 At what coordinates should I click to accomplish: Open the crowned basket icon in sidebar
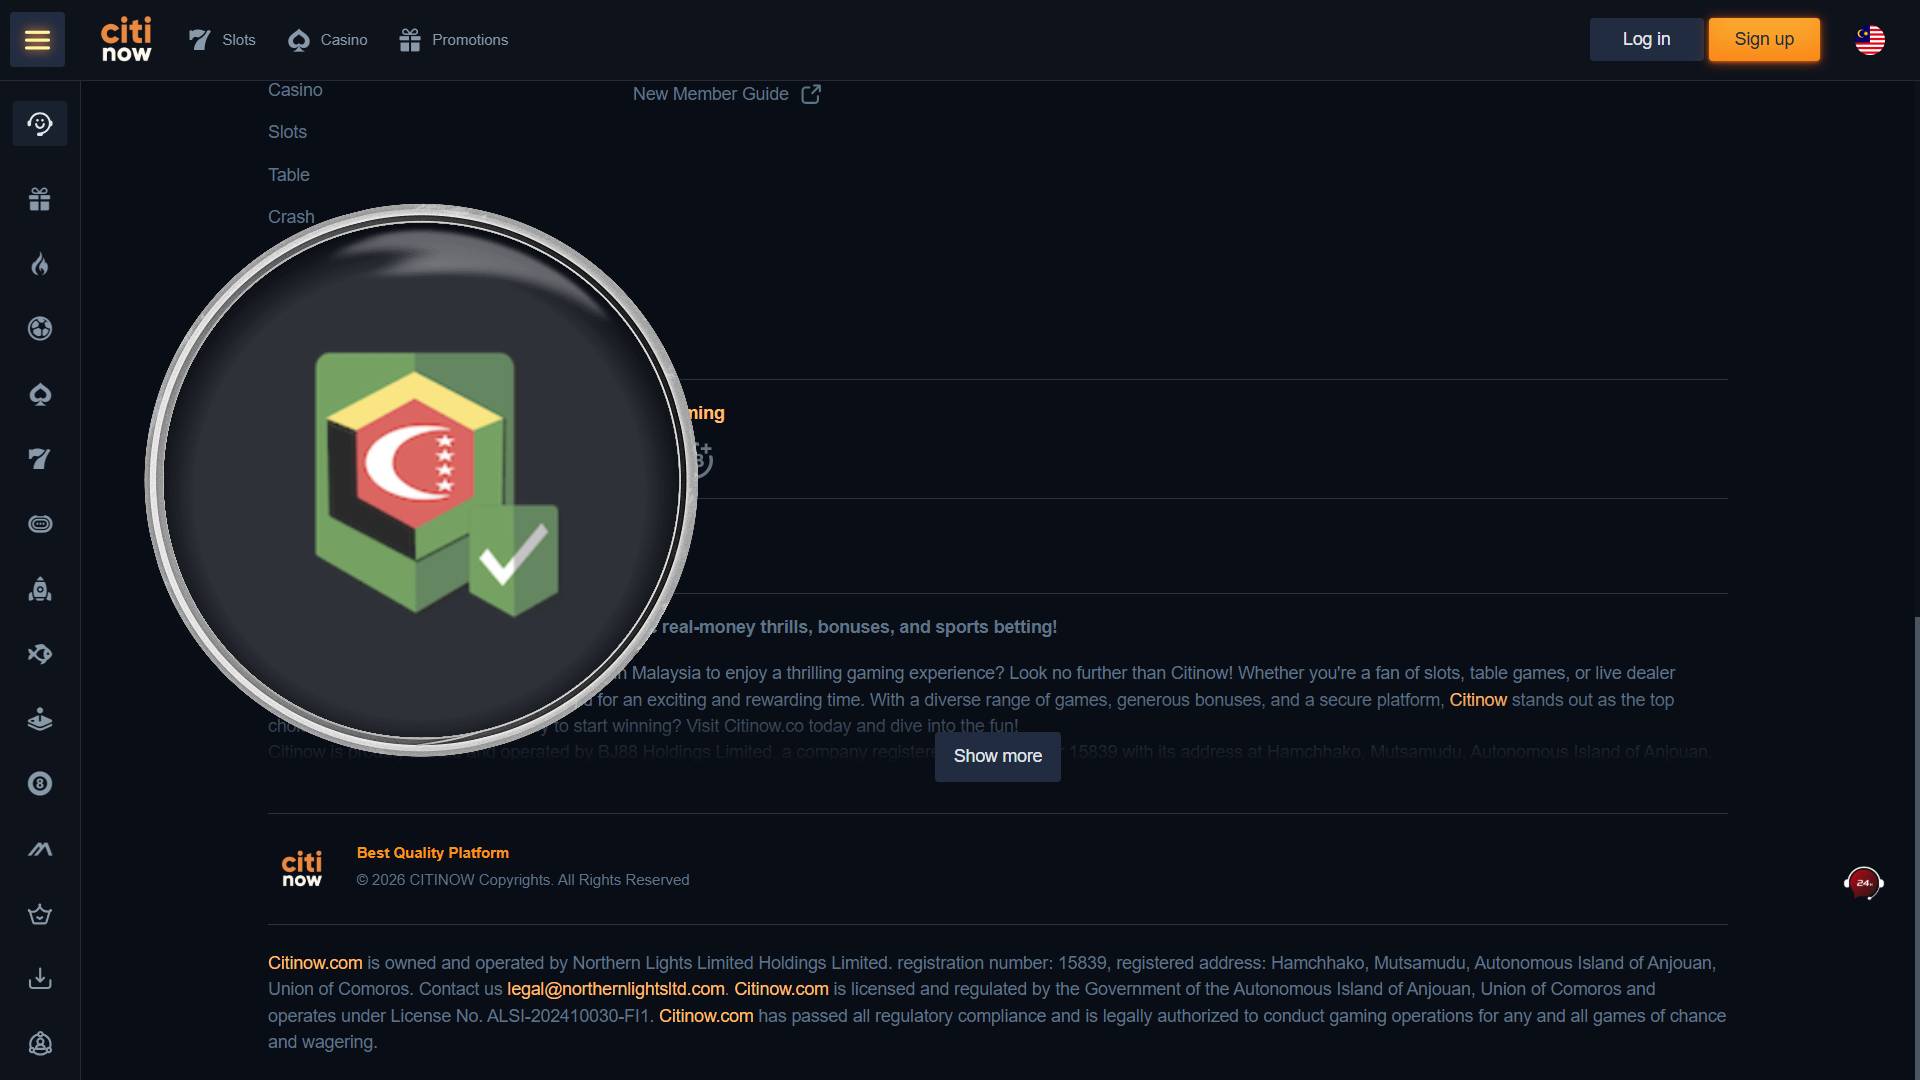[x=40, y=914]
